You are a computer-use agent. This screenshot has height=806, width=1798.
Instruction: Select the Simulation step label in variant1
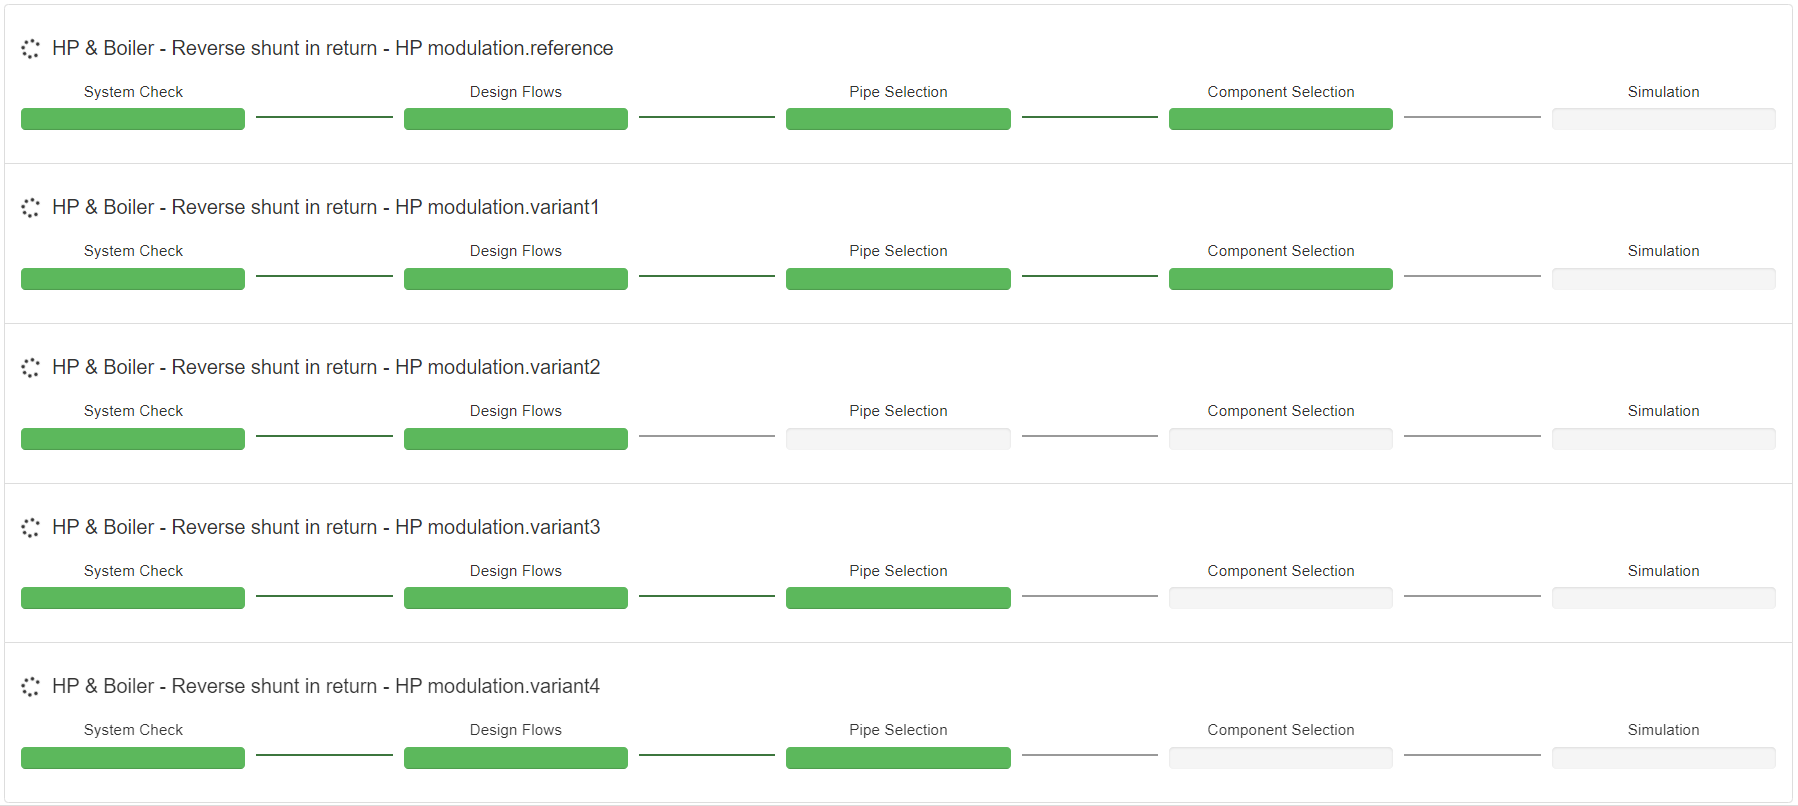pos(1663,251)
